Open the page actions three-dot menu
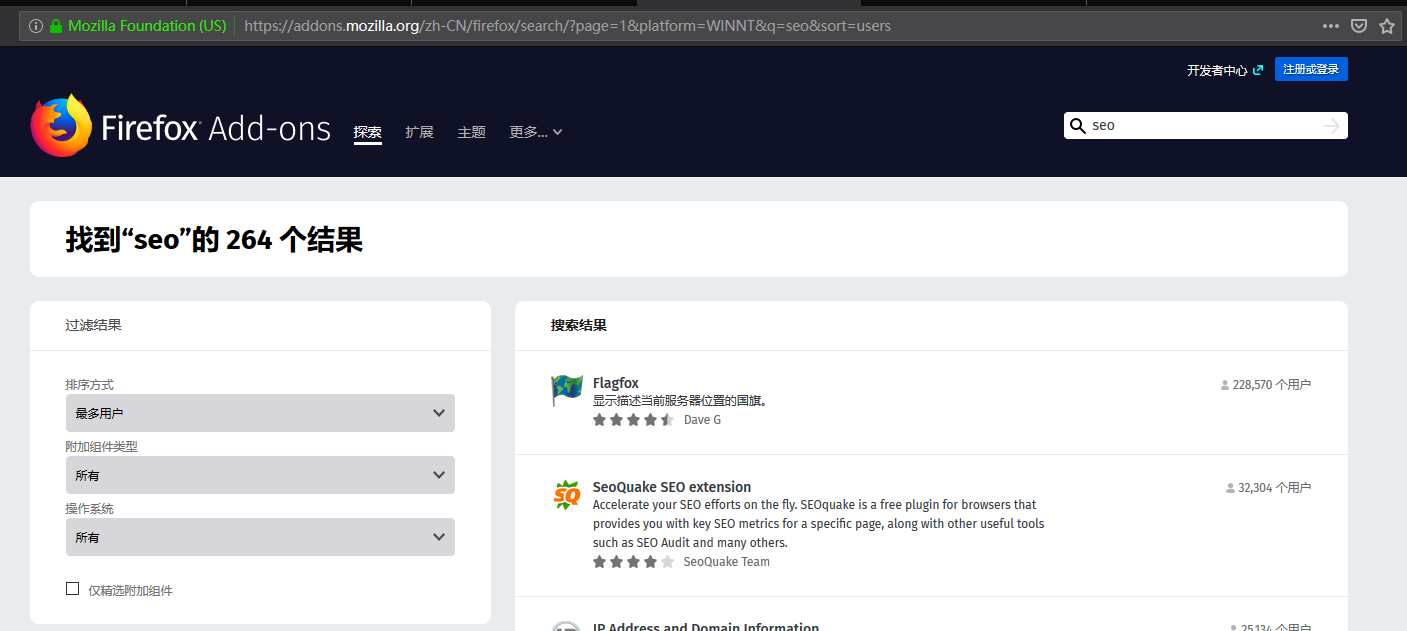1407x631 pixels. point(1331,26)
